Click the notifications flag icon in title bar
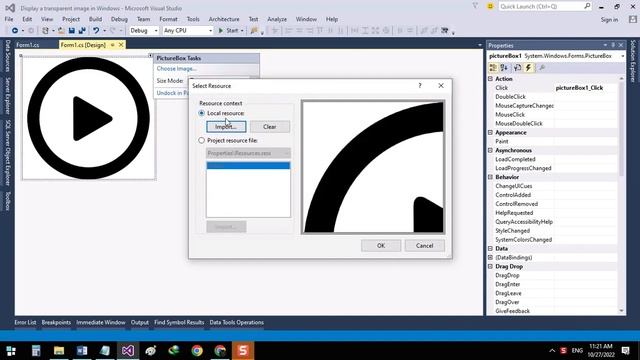This screenshot has width=640, height=360. pos(475,6)
